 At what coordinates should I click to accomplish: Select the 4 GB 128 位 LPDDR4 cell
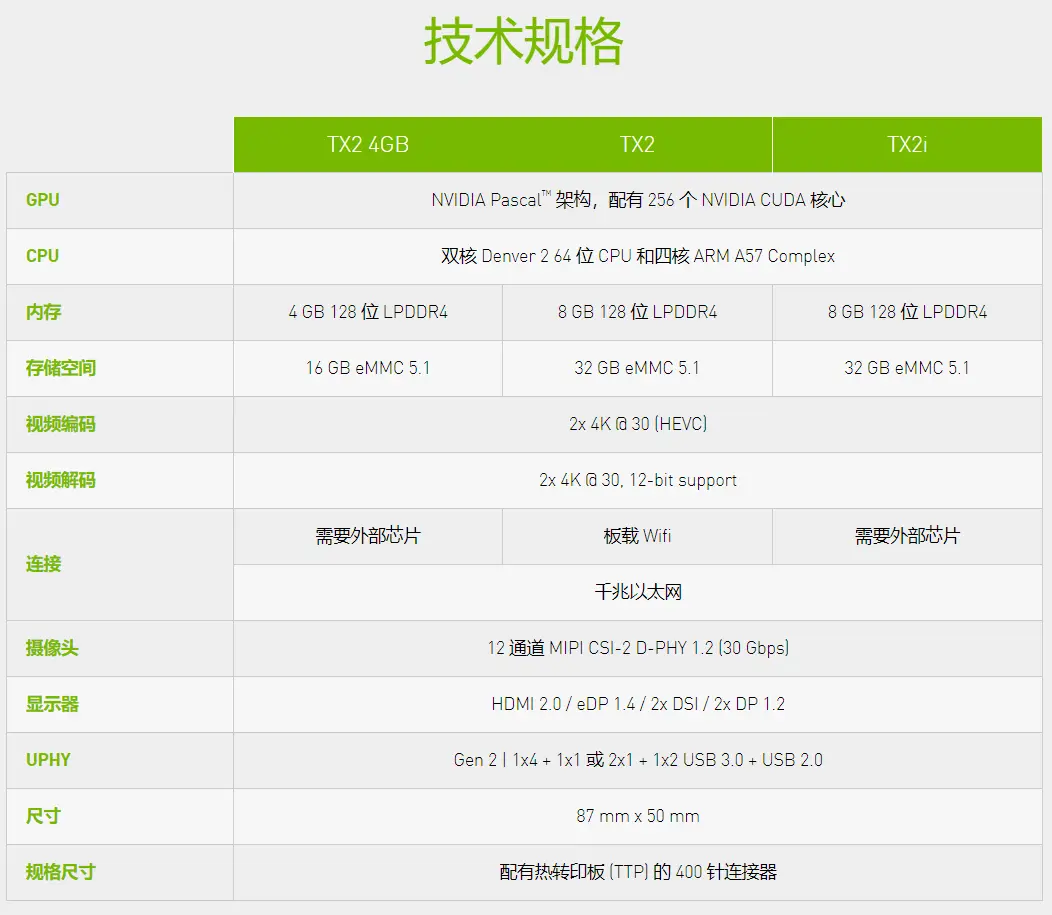pyautogui.click(x=367, y=312)
